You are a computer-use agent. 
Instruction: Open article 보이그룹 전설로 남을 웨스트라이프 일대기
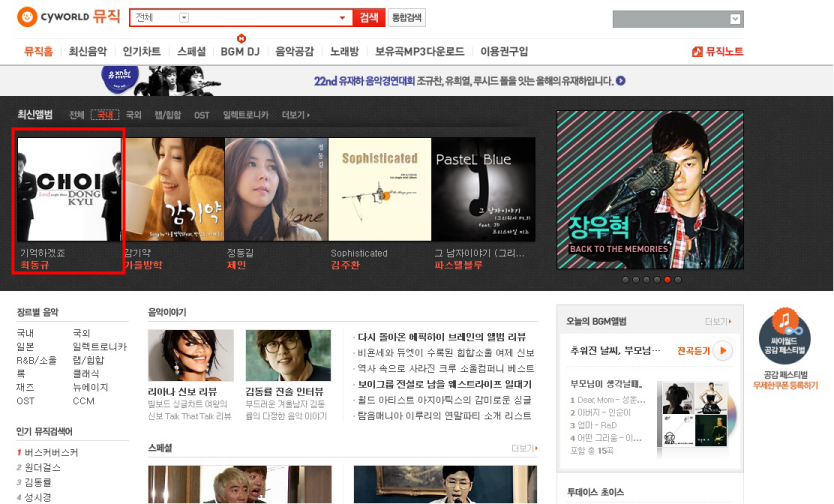pyautogui.click(x=445, y=384)
